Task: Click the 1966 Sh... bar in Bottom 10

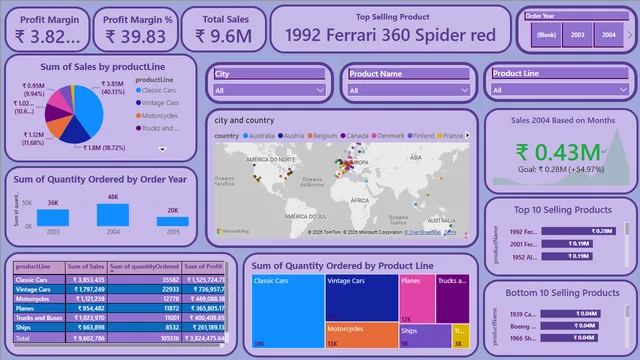Action: (x=569, y=338)
